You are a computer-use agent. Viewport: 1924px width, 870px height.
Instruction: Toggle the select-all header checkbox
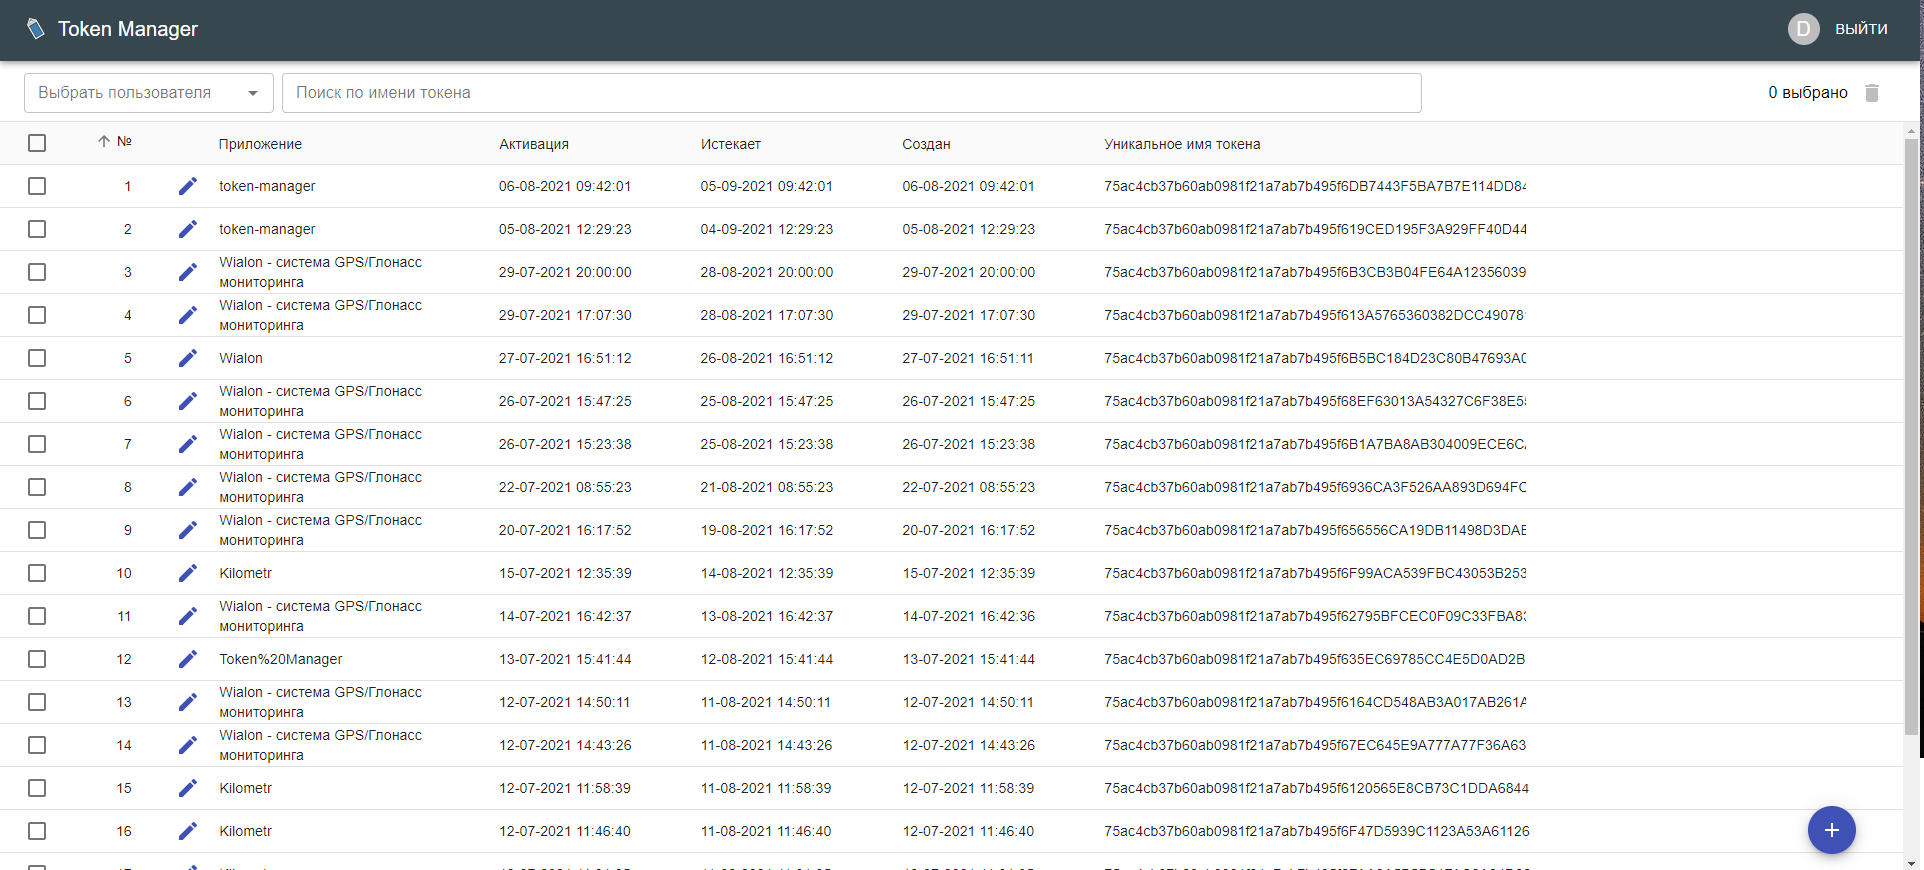[37, 143]
